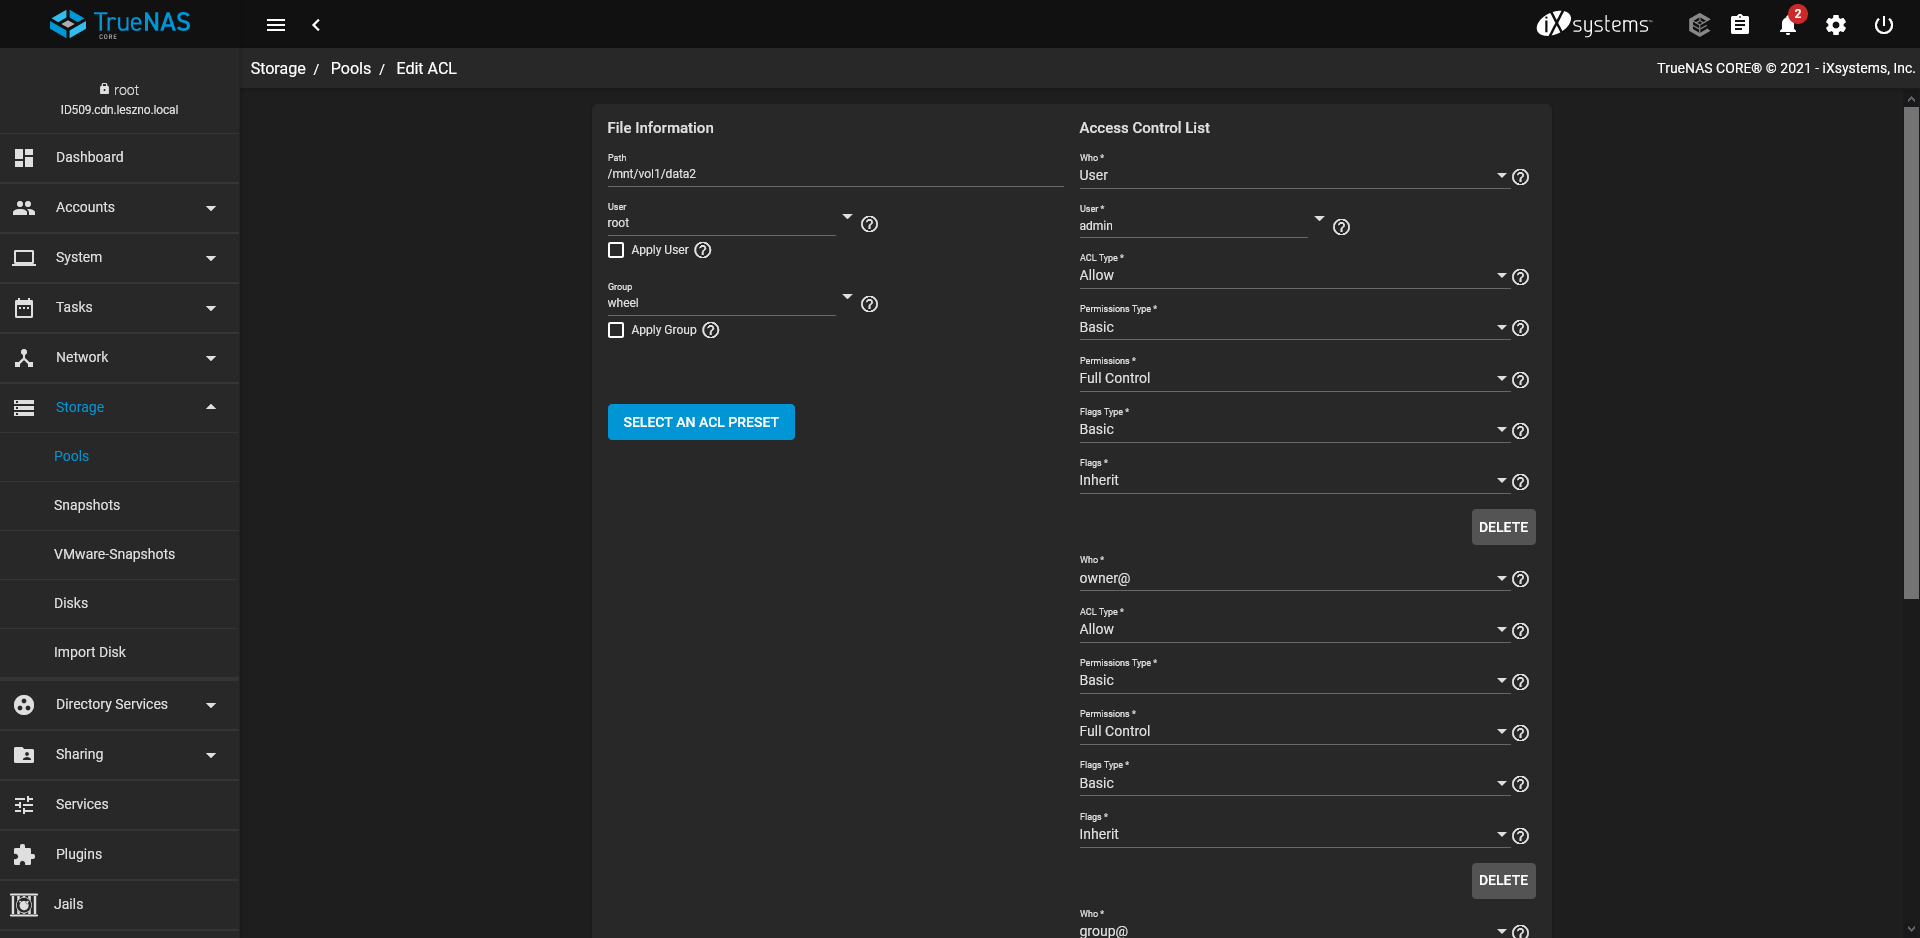Delete the admin user ACL entry
The width and height of the screenshot is (1920, 938).
pos(1503,527)
